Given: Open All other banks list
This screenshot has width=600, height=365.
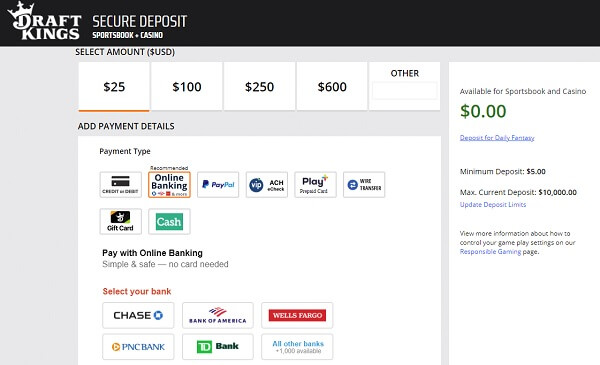Looking at the screenshot, I should (x=297, y=347).
